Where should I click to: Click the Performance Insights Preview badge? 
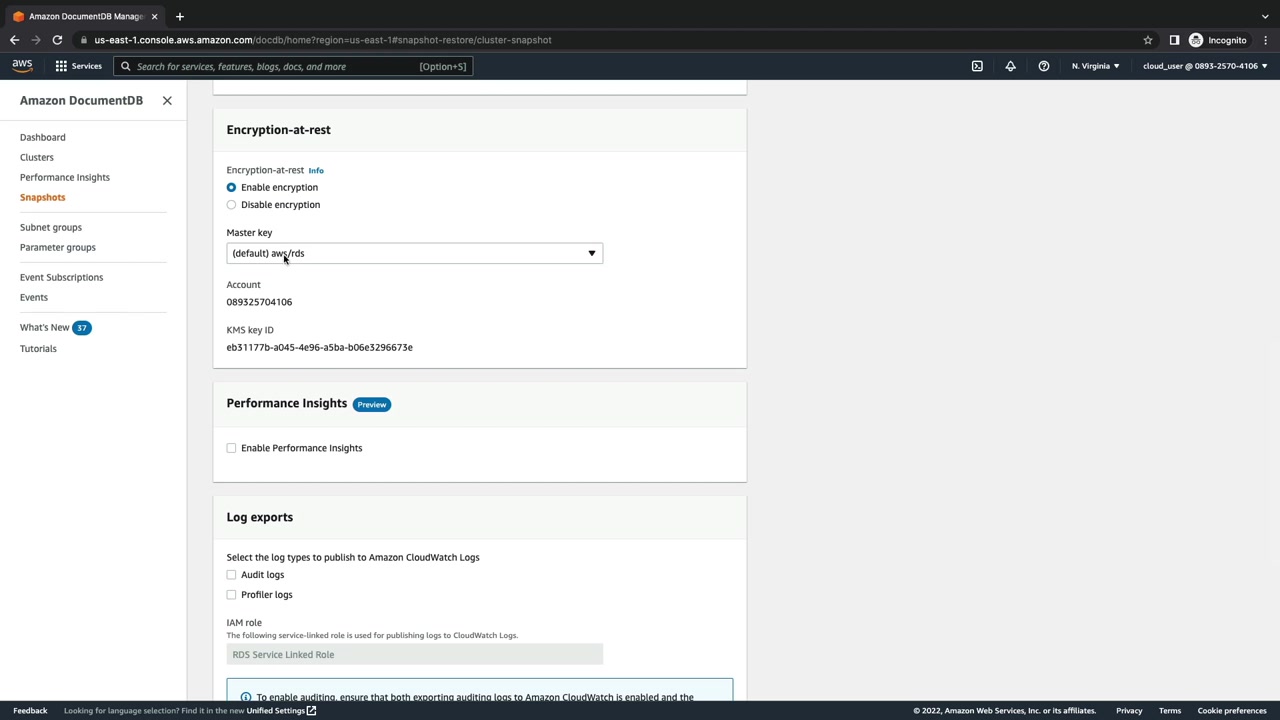click(x=371, y=404)
